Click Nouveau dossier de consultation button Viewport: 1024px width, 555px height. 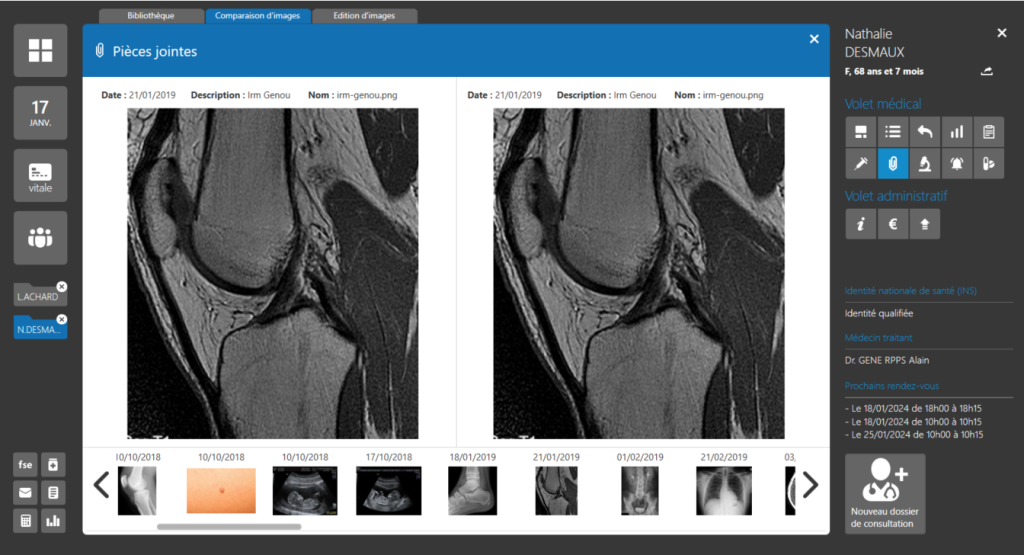[884, 493]
